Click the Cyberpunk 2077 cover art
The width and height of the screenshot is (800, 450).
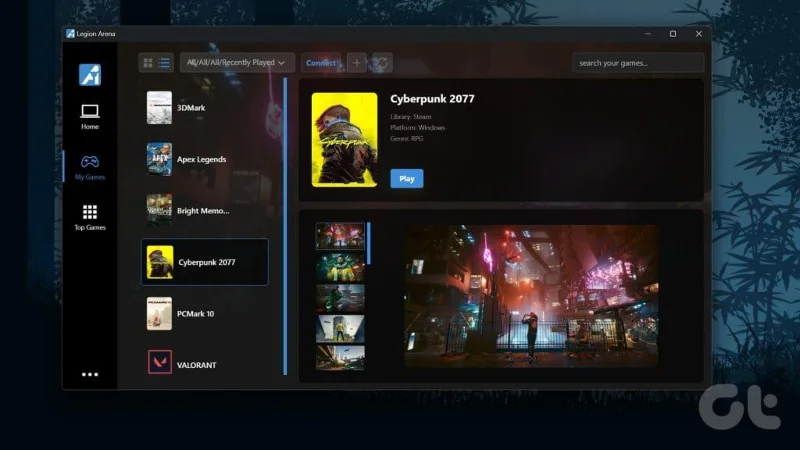point(344,140)
